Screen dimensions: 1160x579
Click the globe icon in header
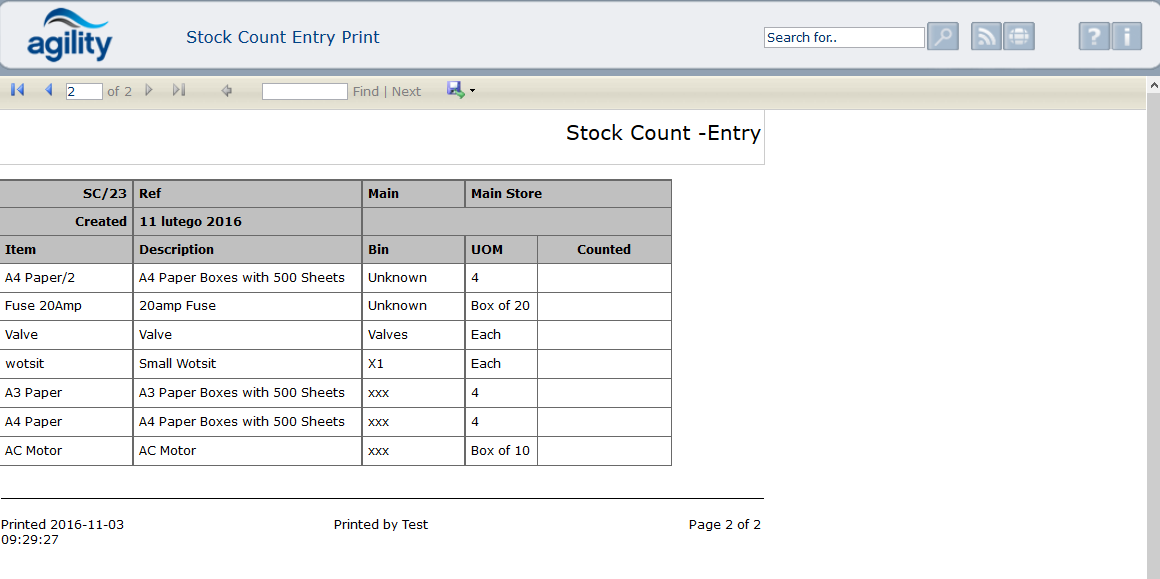pyautogui.click(x=1019, y=37)
